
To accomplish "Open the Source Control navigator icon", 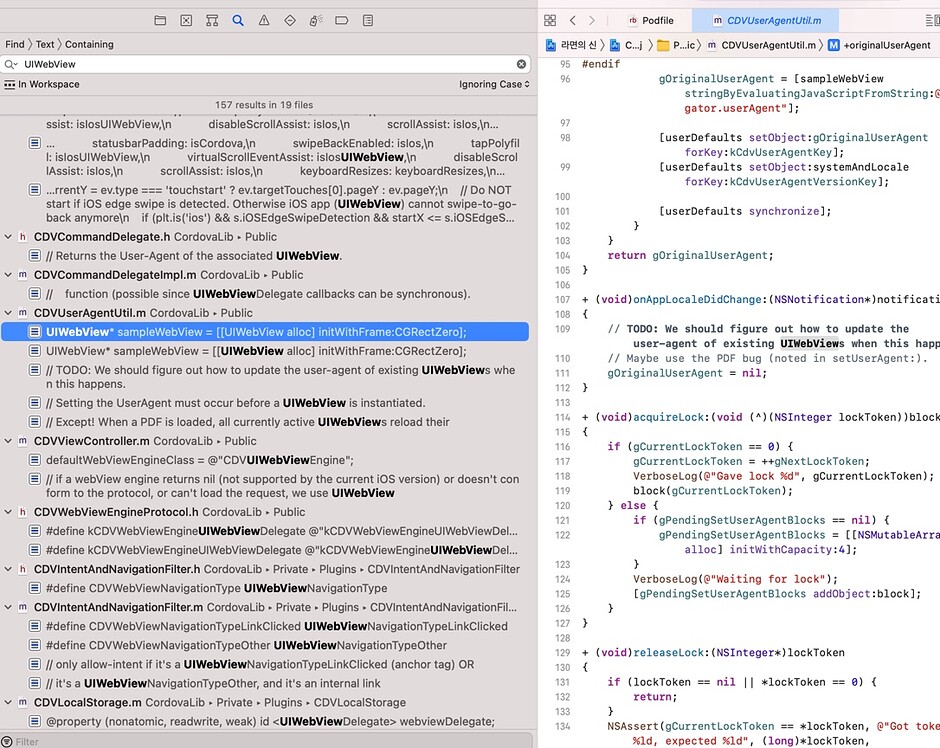I will click(x=186, y=20).
